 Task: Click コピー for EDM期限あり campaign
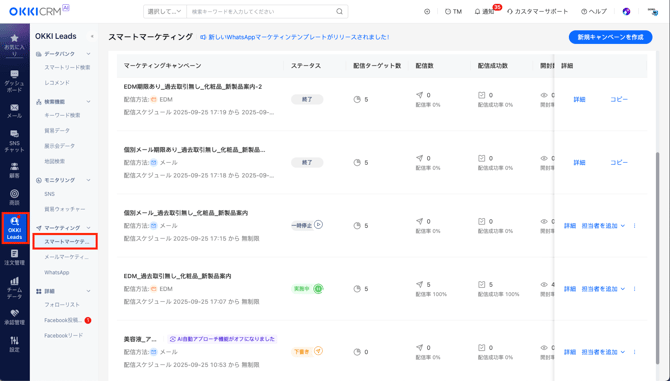[x=619, y=99]
